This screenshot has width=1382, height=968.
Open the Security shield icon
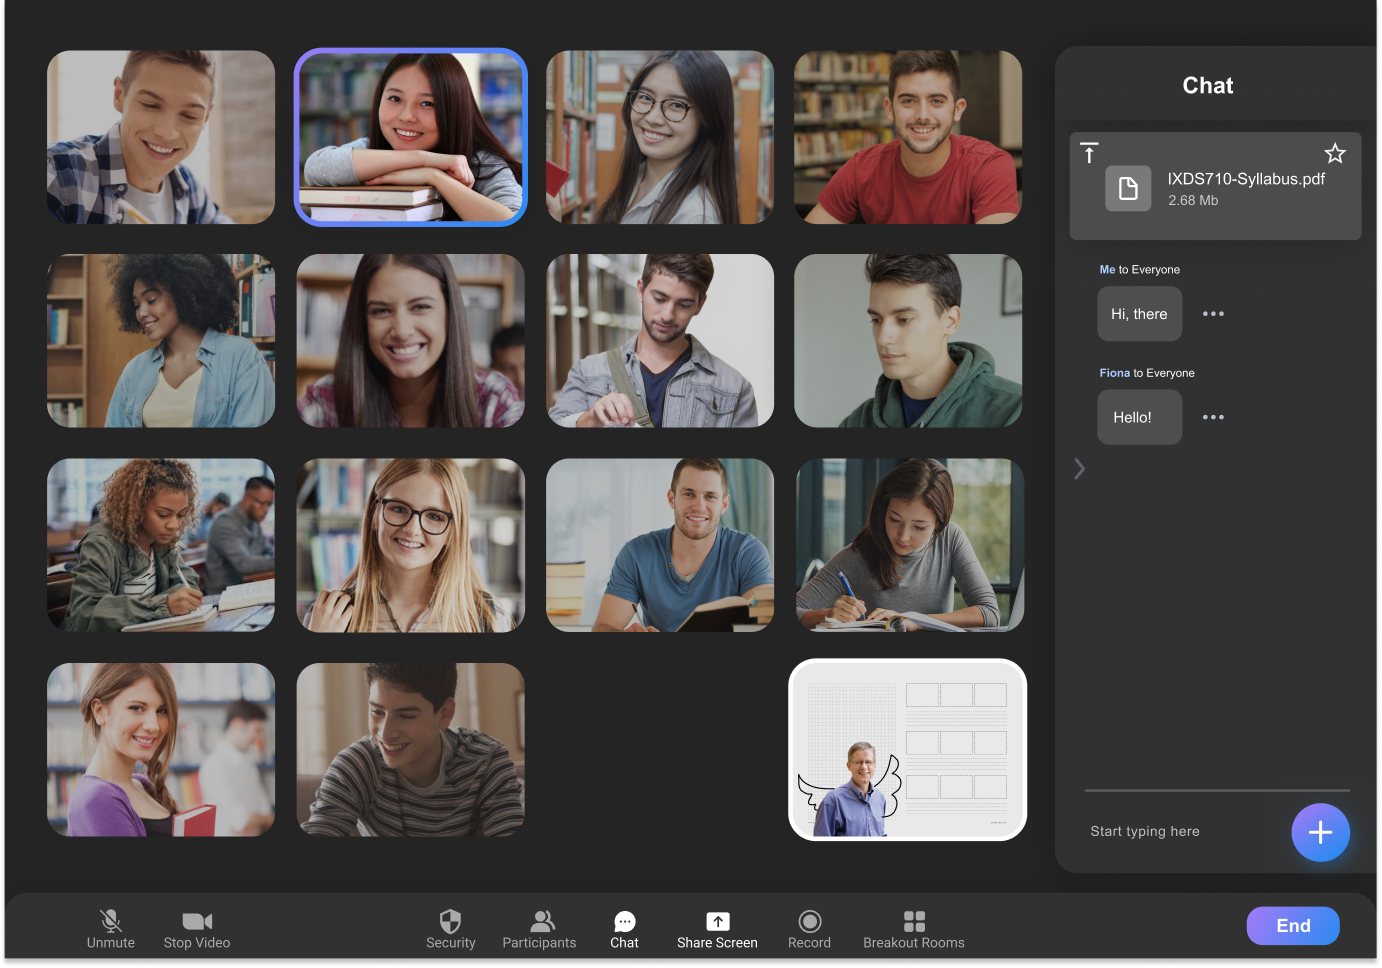click(450, 921)
